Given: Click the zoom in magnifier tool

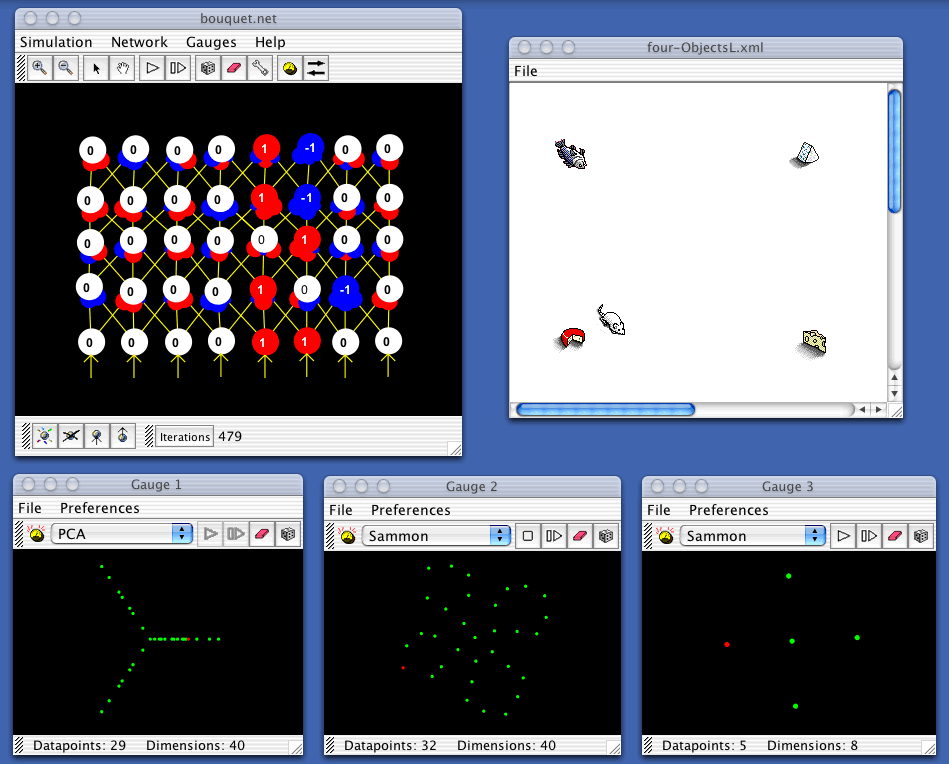Looking at the screenshot, I should 40,68.
